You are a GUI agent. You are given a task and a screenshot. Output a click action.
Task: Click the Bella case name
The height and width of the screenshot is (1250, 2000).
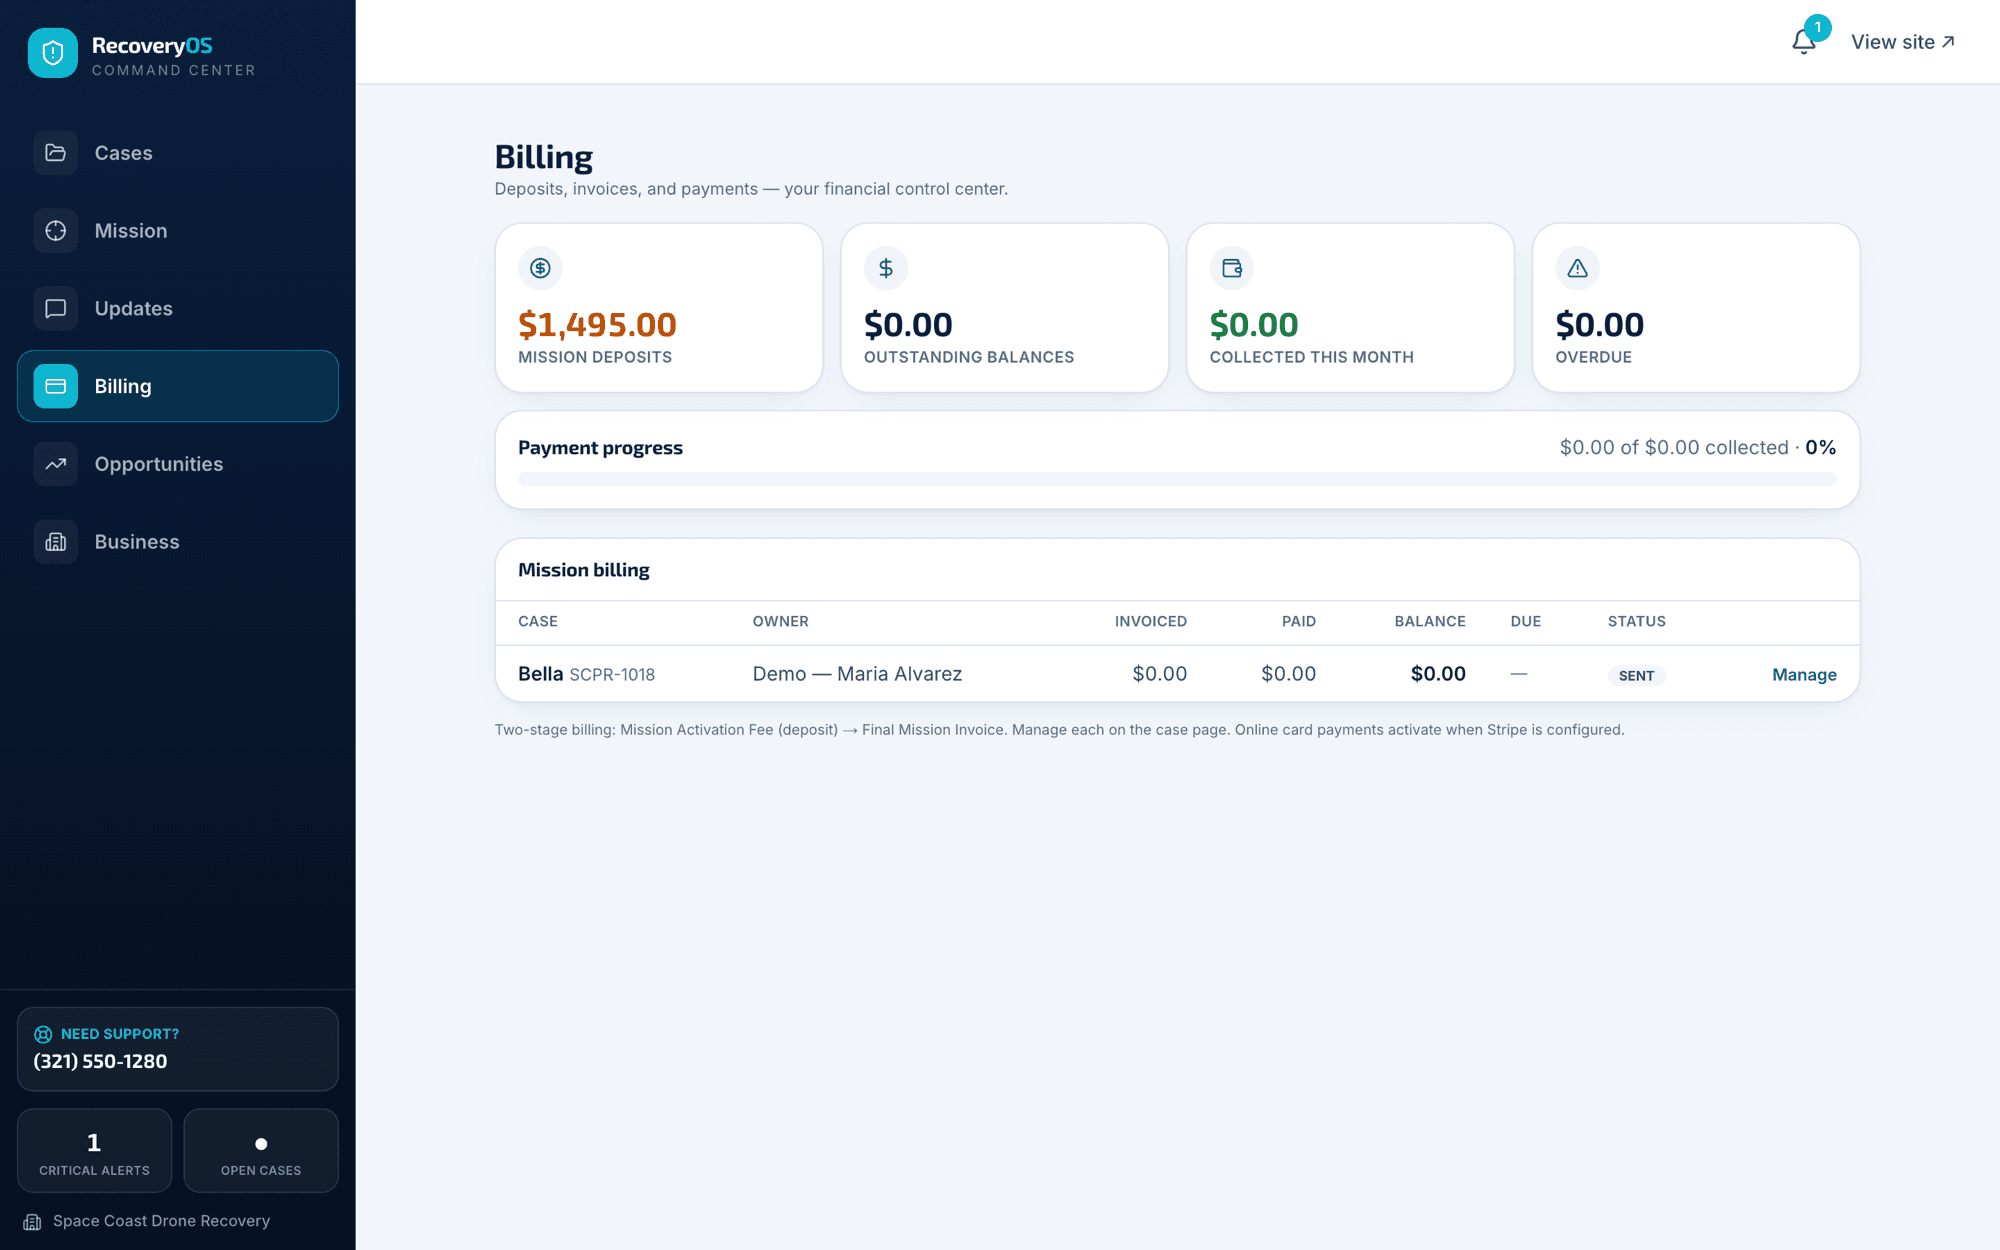coord(540,674)
